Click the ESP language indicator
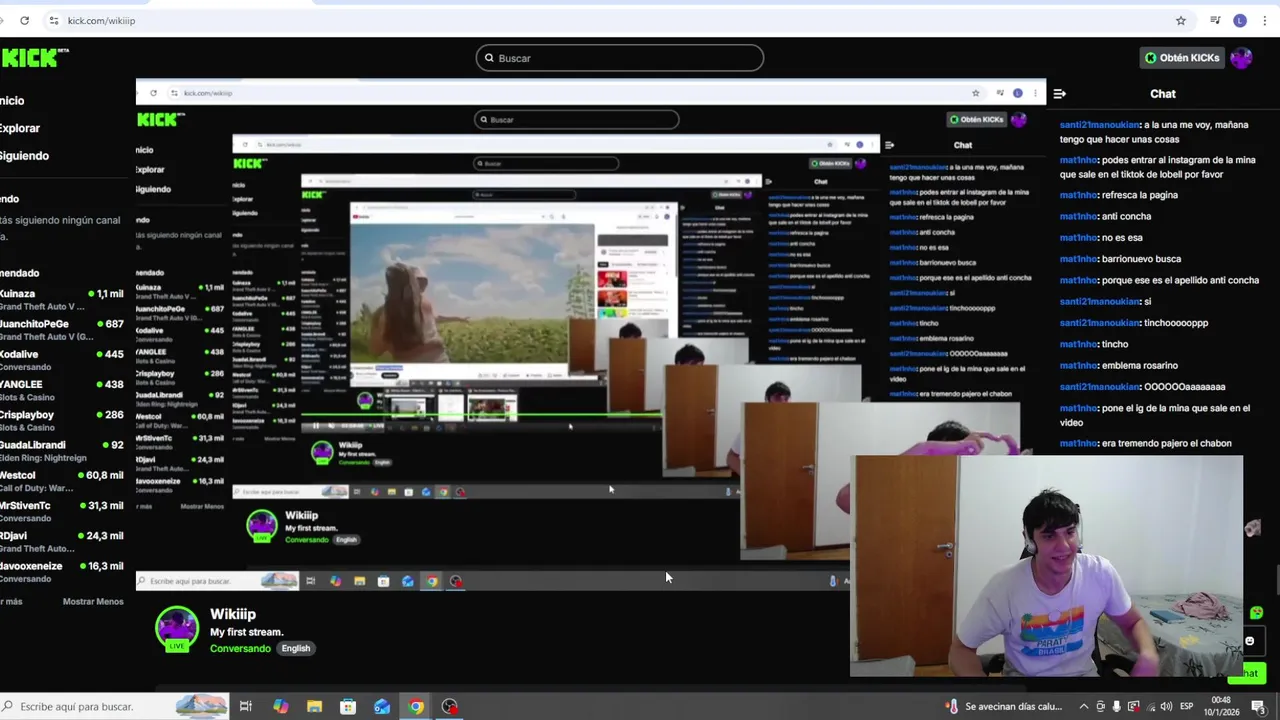Image resolution: width=1280 pixels, height=720 pixels. pos(1187,707)
